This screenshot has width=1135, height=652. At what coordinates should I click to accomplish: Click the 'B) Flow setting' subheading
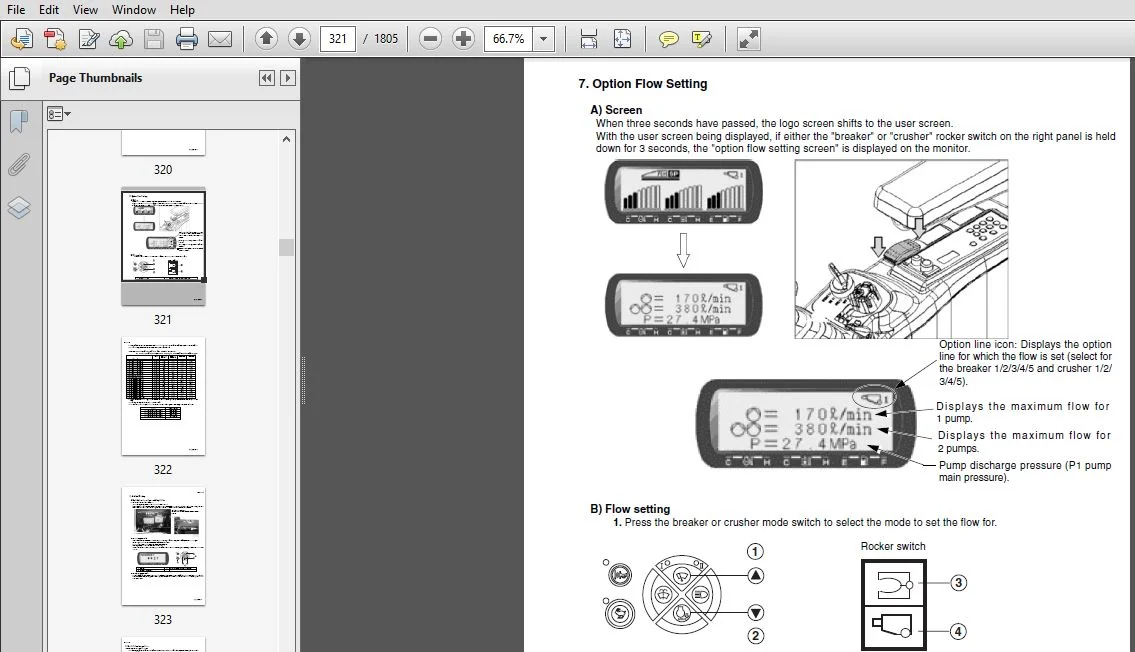pos(630,509)
